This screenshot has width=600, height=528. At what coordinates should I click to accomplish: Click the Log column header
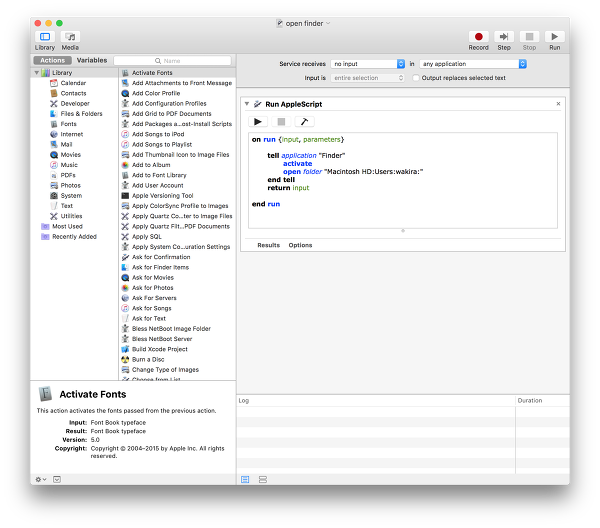[x=376, y=401]
